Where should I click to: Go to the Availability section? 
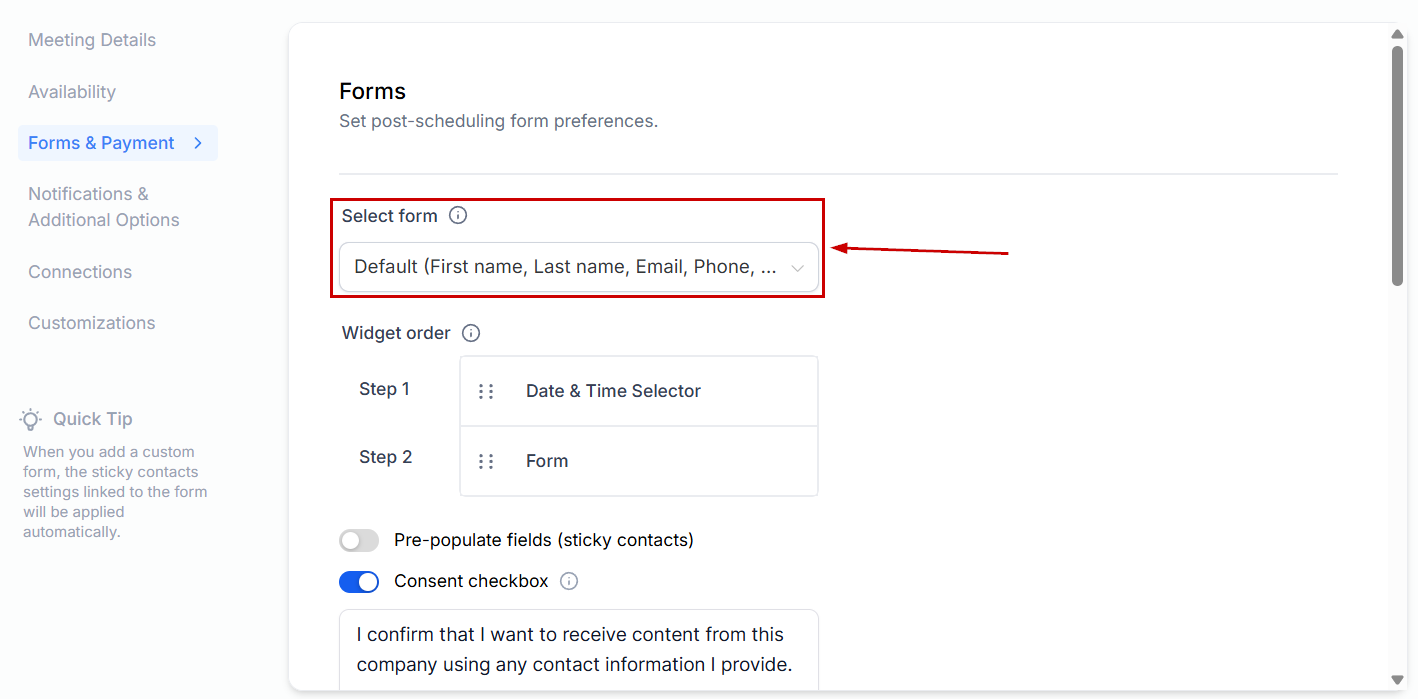click(x=72, y=92)
